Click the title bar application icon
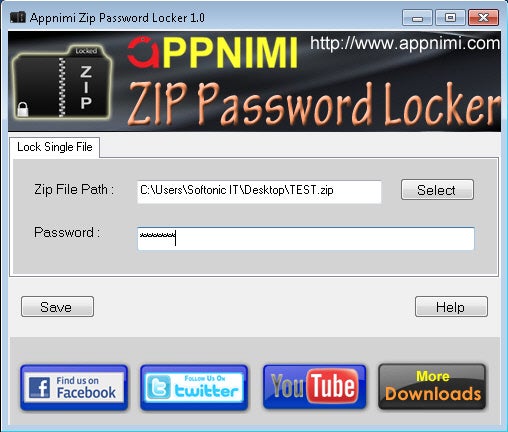The width and height of the screenshot is (508, 432). pos(18,17)
